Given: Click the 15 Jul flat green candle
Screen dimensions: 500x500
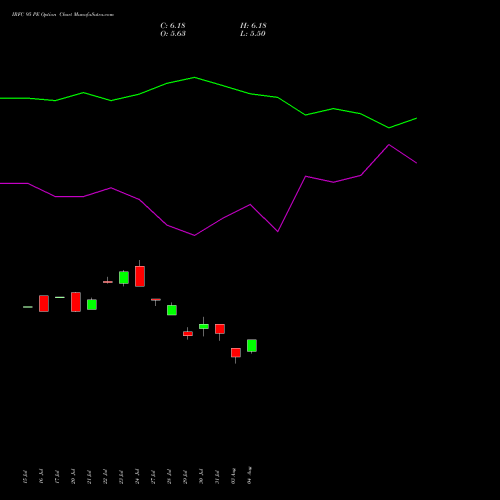Looking at the screenshot, I should (x=28, y=307).
